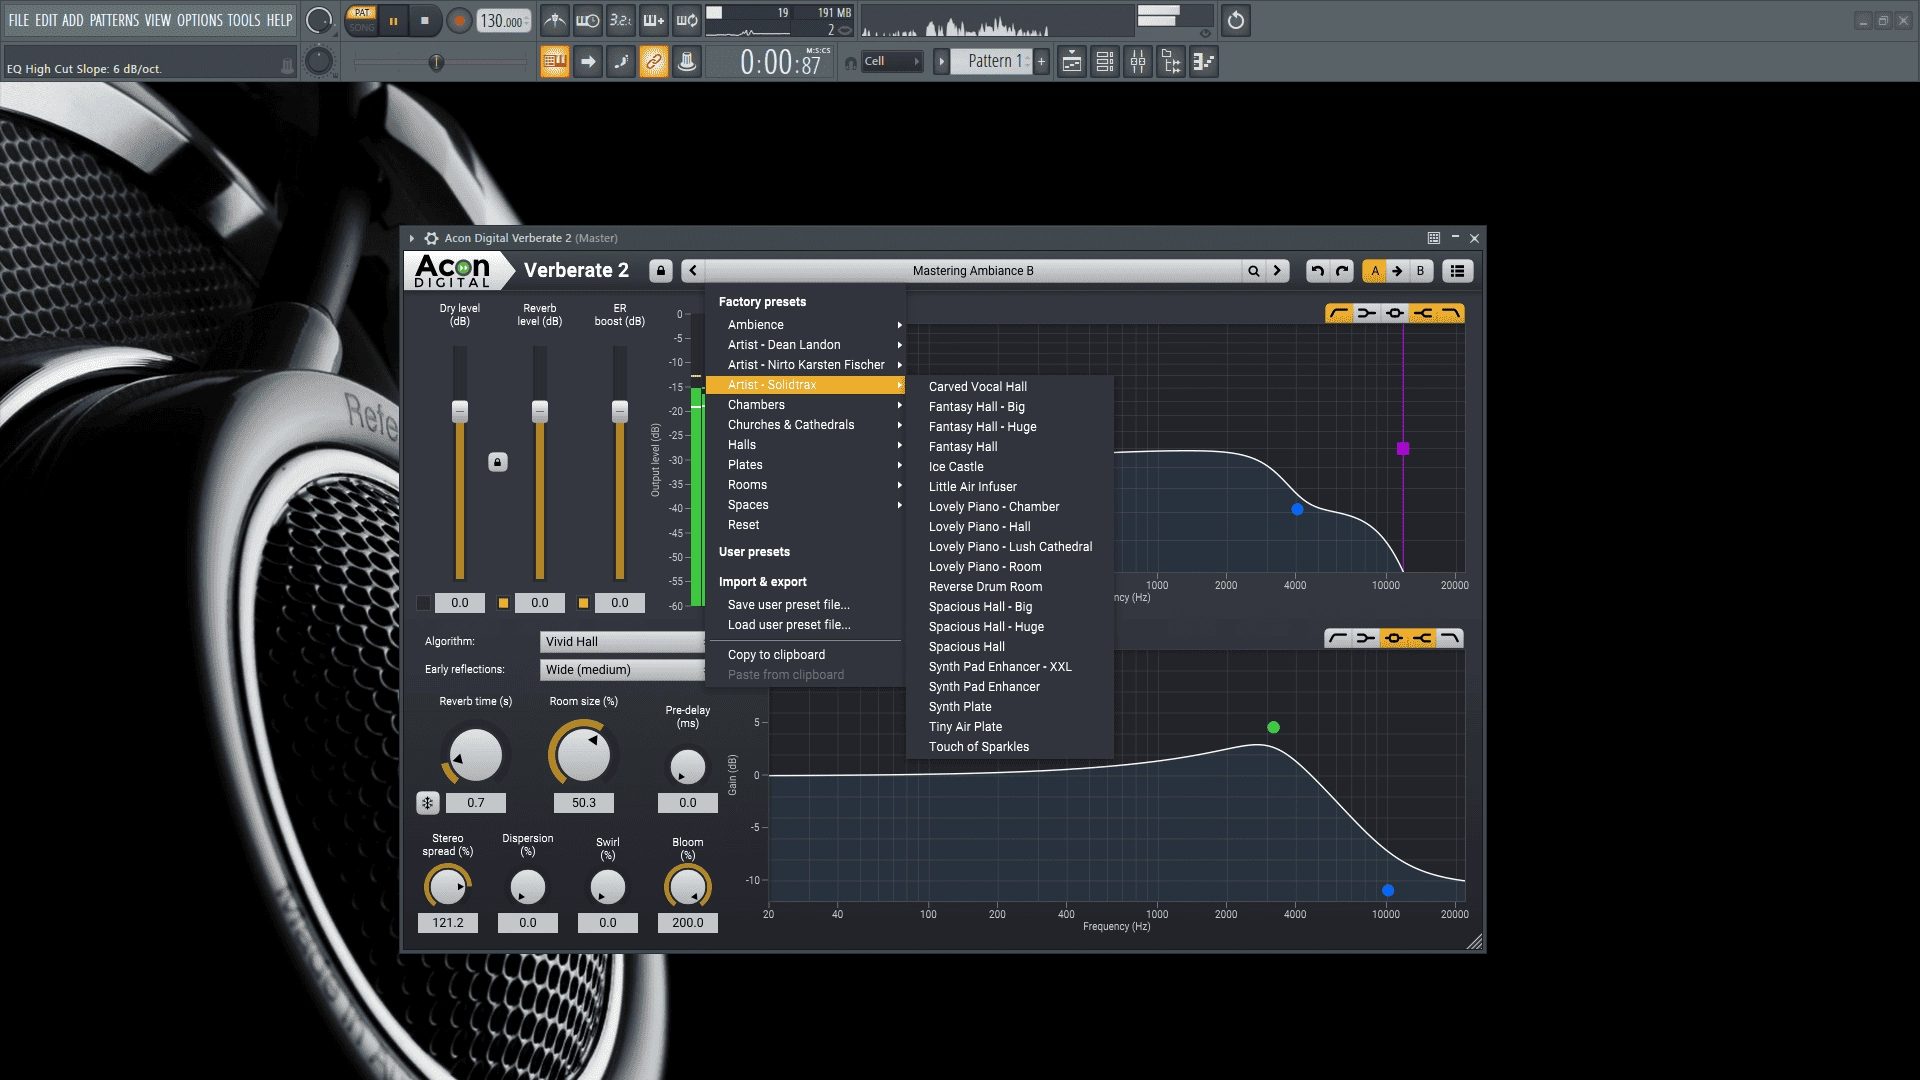Select Lovely Piano - Lush Cathedral preset
1920x1080 pixels.
click(1010, 547)
